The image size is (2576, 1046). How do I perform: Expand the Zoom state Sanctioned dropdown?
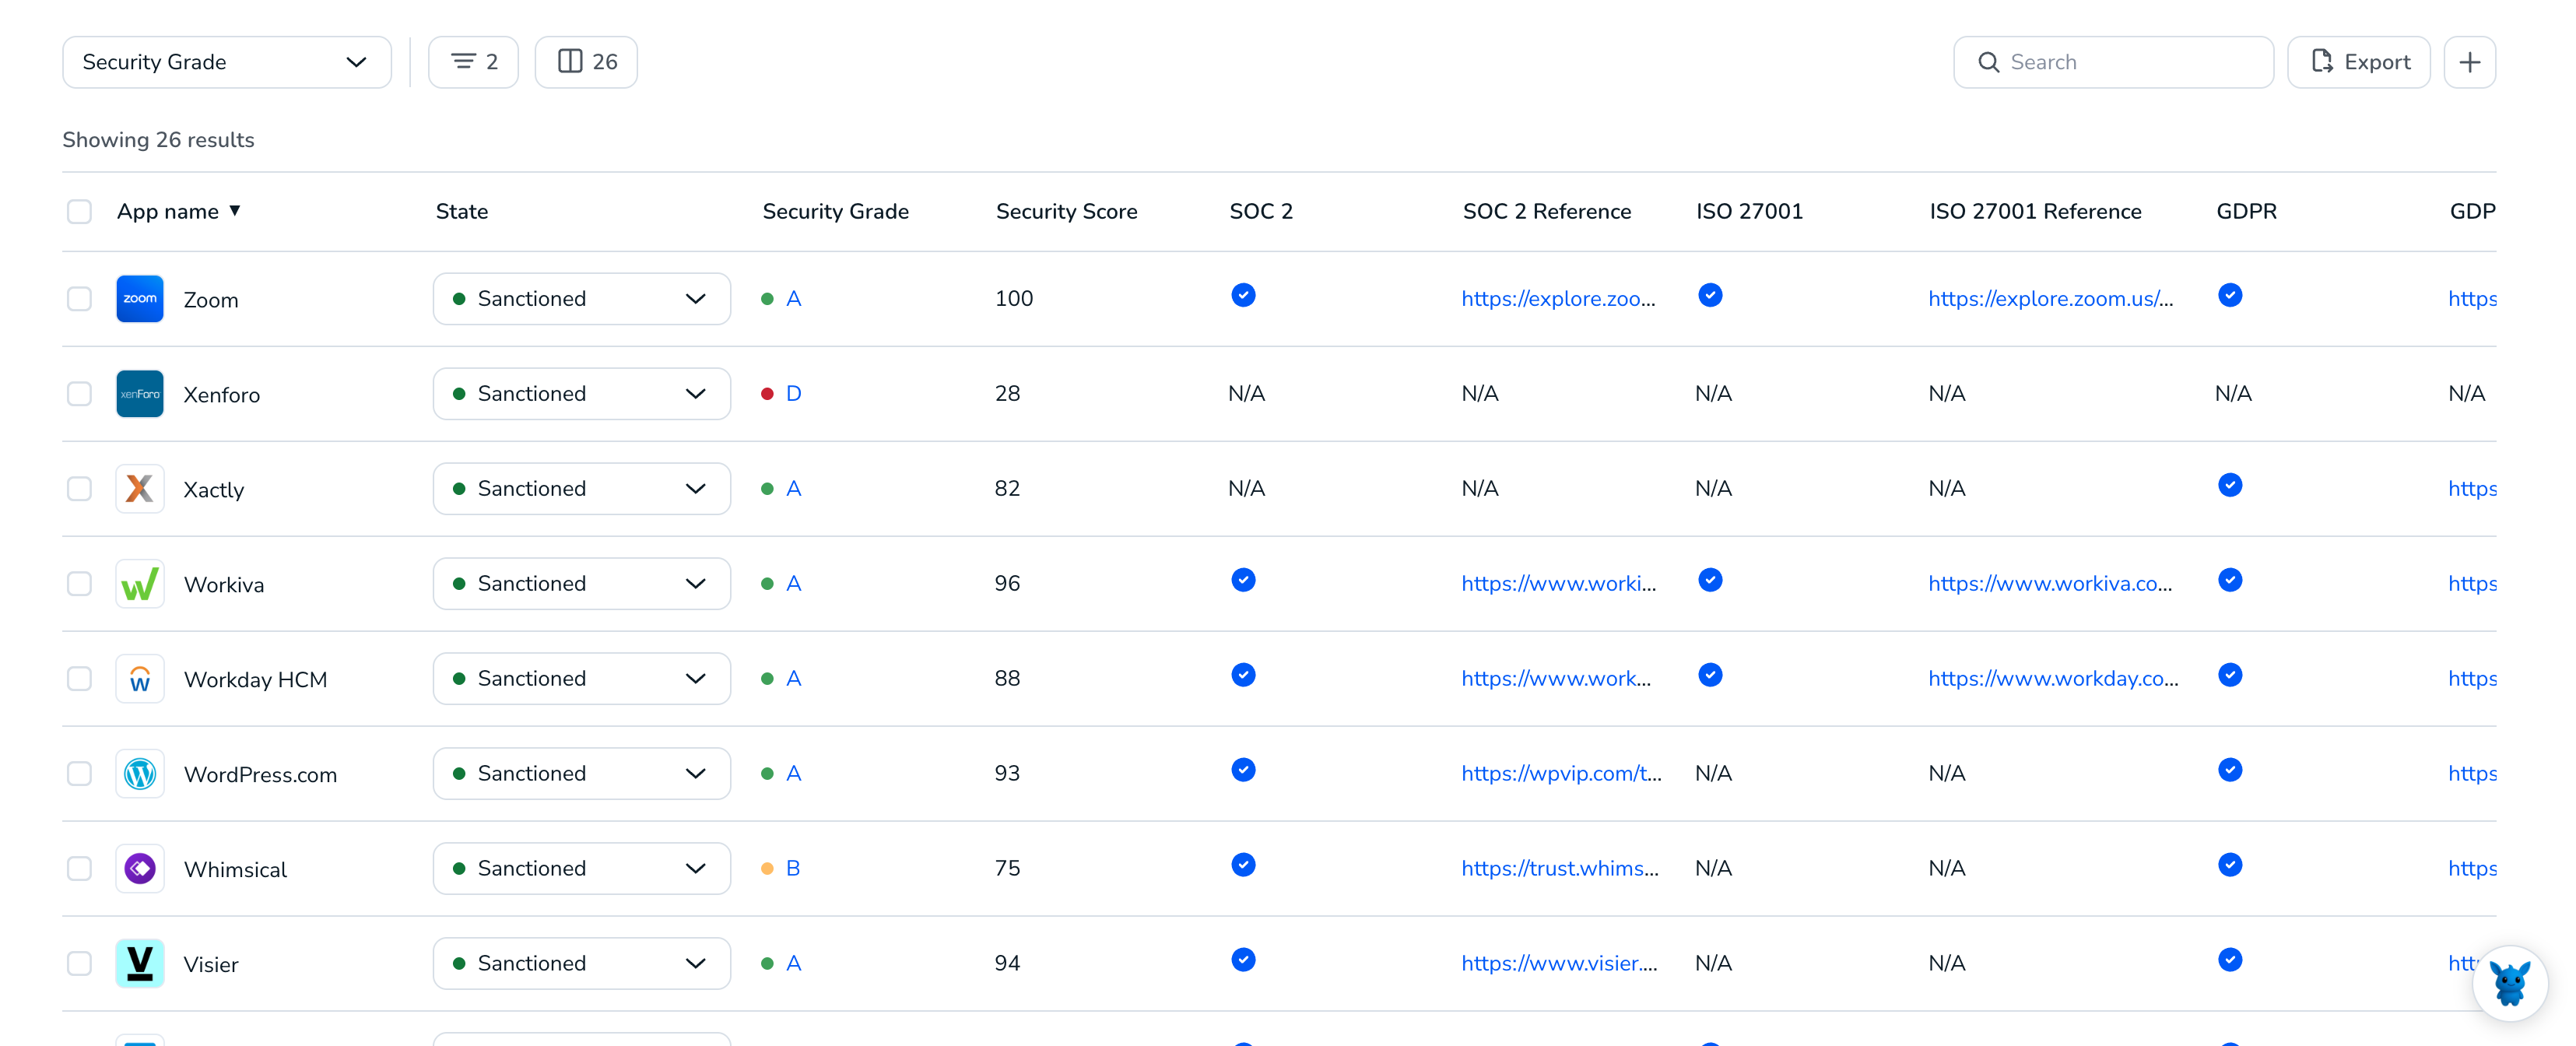point(582,299)
